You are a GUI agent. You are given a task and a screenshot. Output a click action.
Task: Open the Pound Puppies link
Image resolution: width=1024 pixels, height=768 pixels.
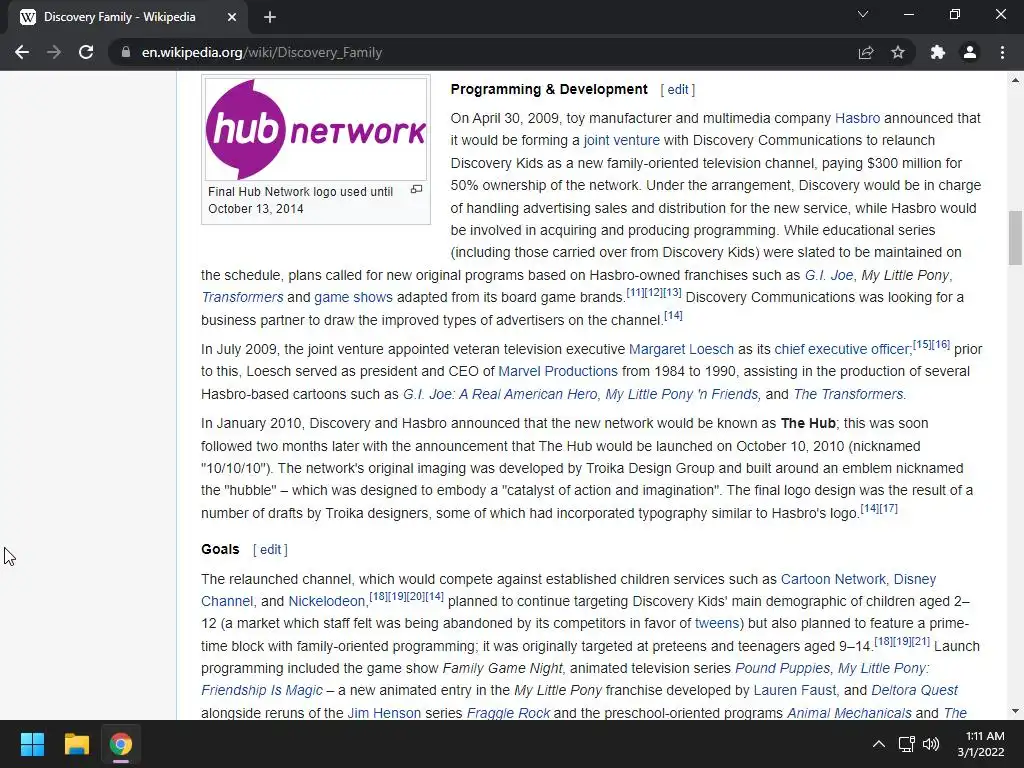click(x=782, y=669)
